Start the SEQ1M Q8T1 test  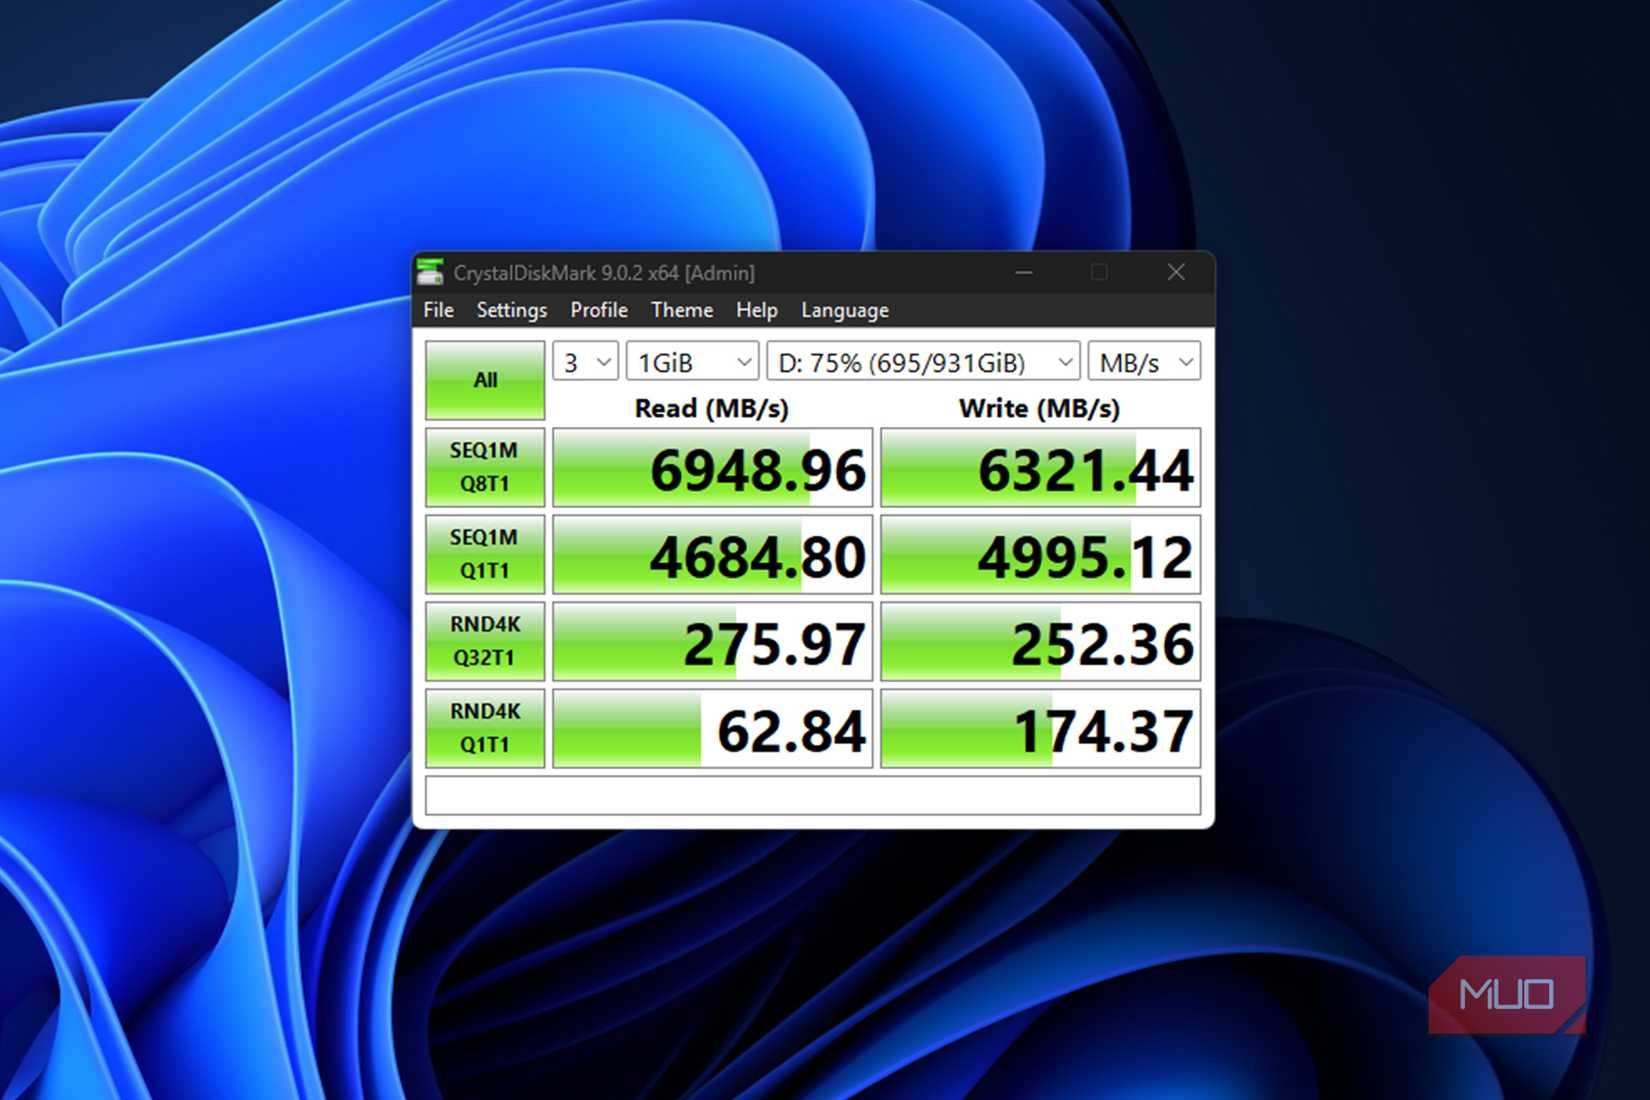[485, 467]
